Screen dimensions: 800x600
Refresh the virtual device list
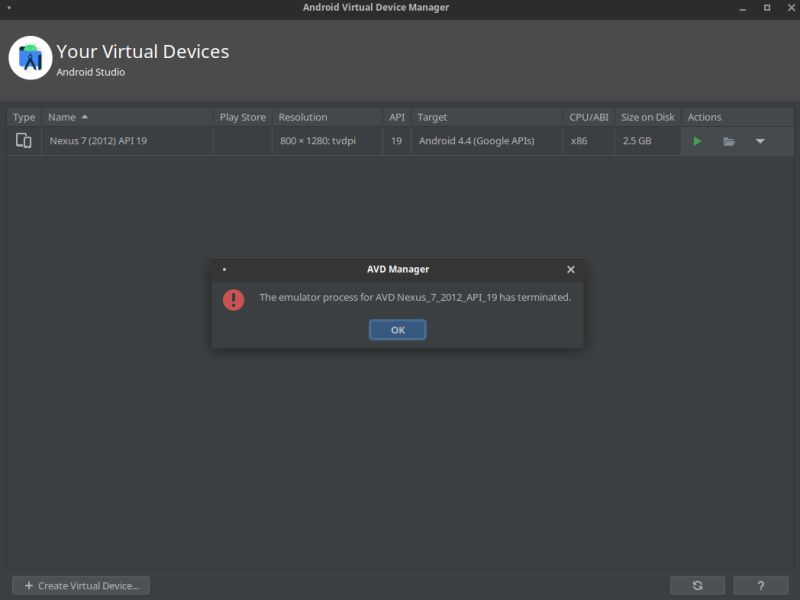697,585
